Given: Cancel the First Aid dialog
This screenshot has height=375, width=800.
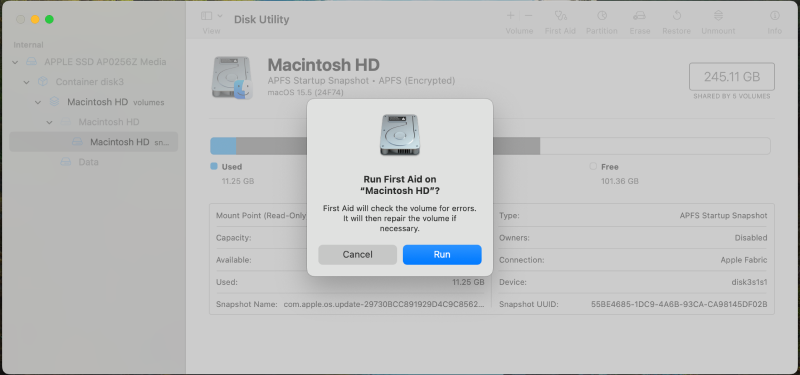Looking at the screenshot, I should tap(357, 255).
